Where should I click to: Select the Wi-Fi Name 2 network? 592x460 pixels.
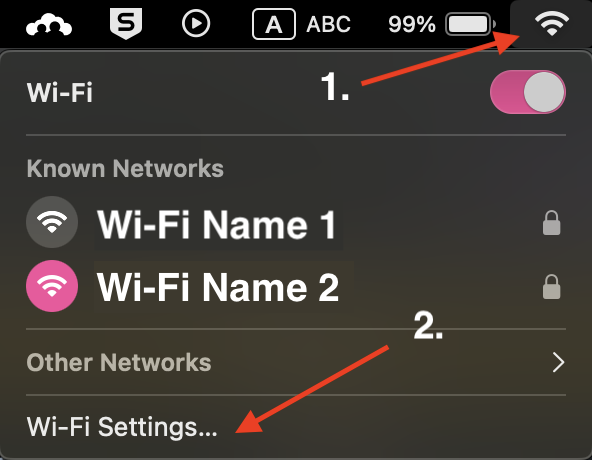click(x=218, y=288)
